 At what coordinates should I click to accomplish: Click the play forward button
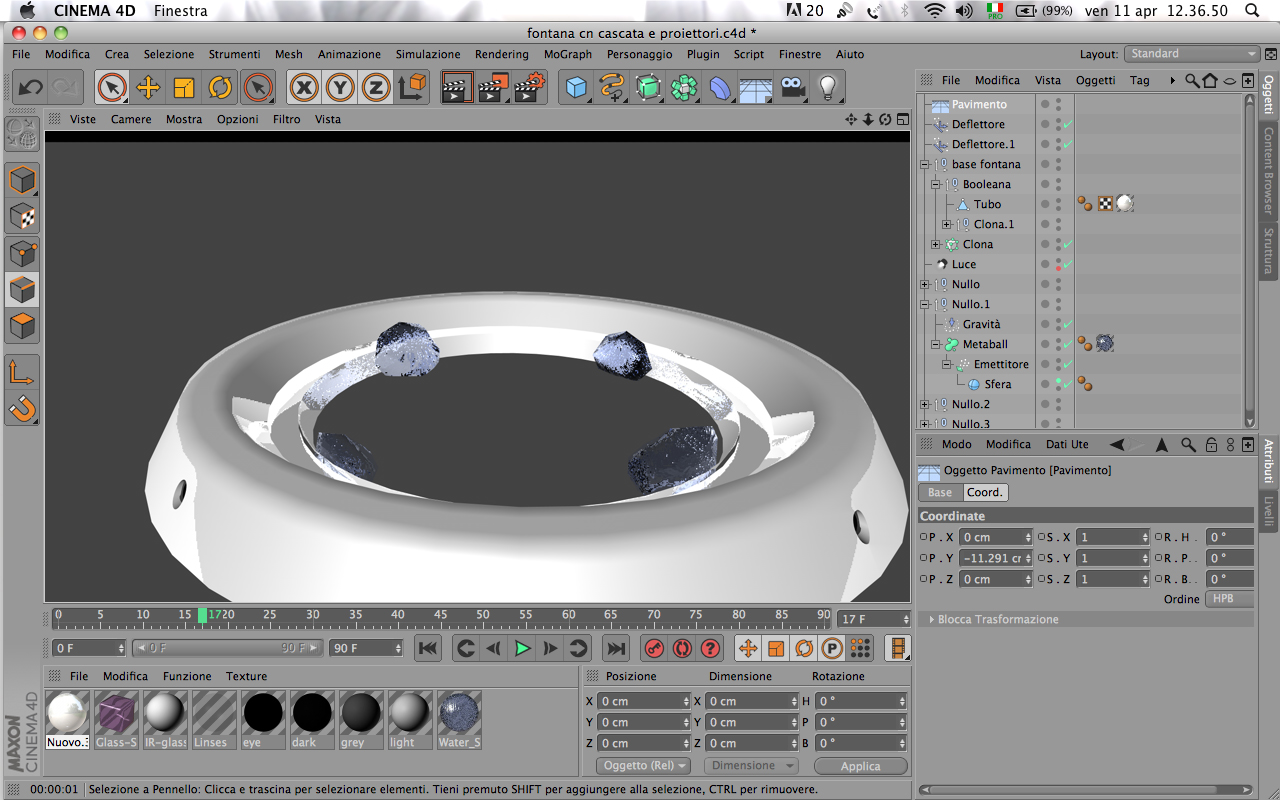tap(521, 648)
